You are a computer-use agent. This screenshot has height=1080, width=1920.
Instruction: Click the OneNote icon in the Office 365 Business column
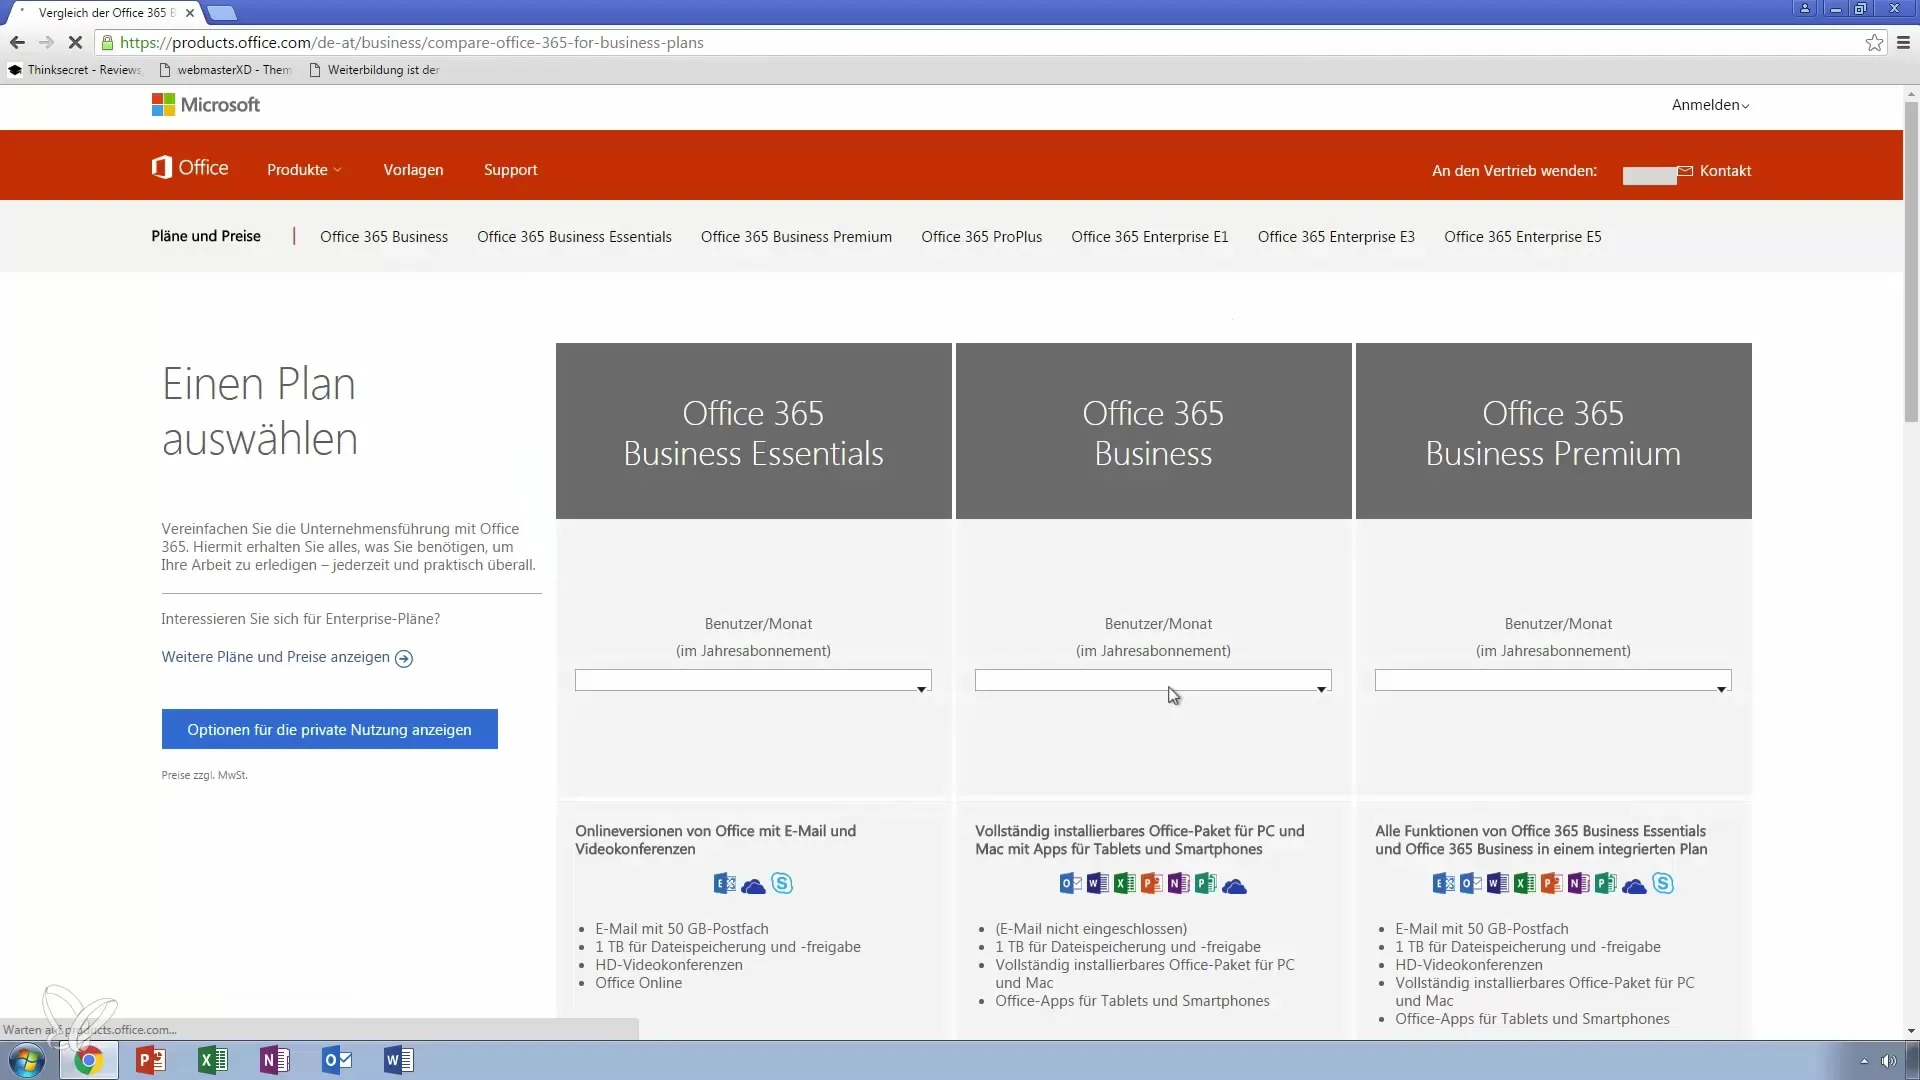[x=1178, y=884]
